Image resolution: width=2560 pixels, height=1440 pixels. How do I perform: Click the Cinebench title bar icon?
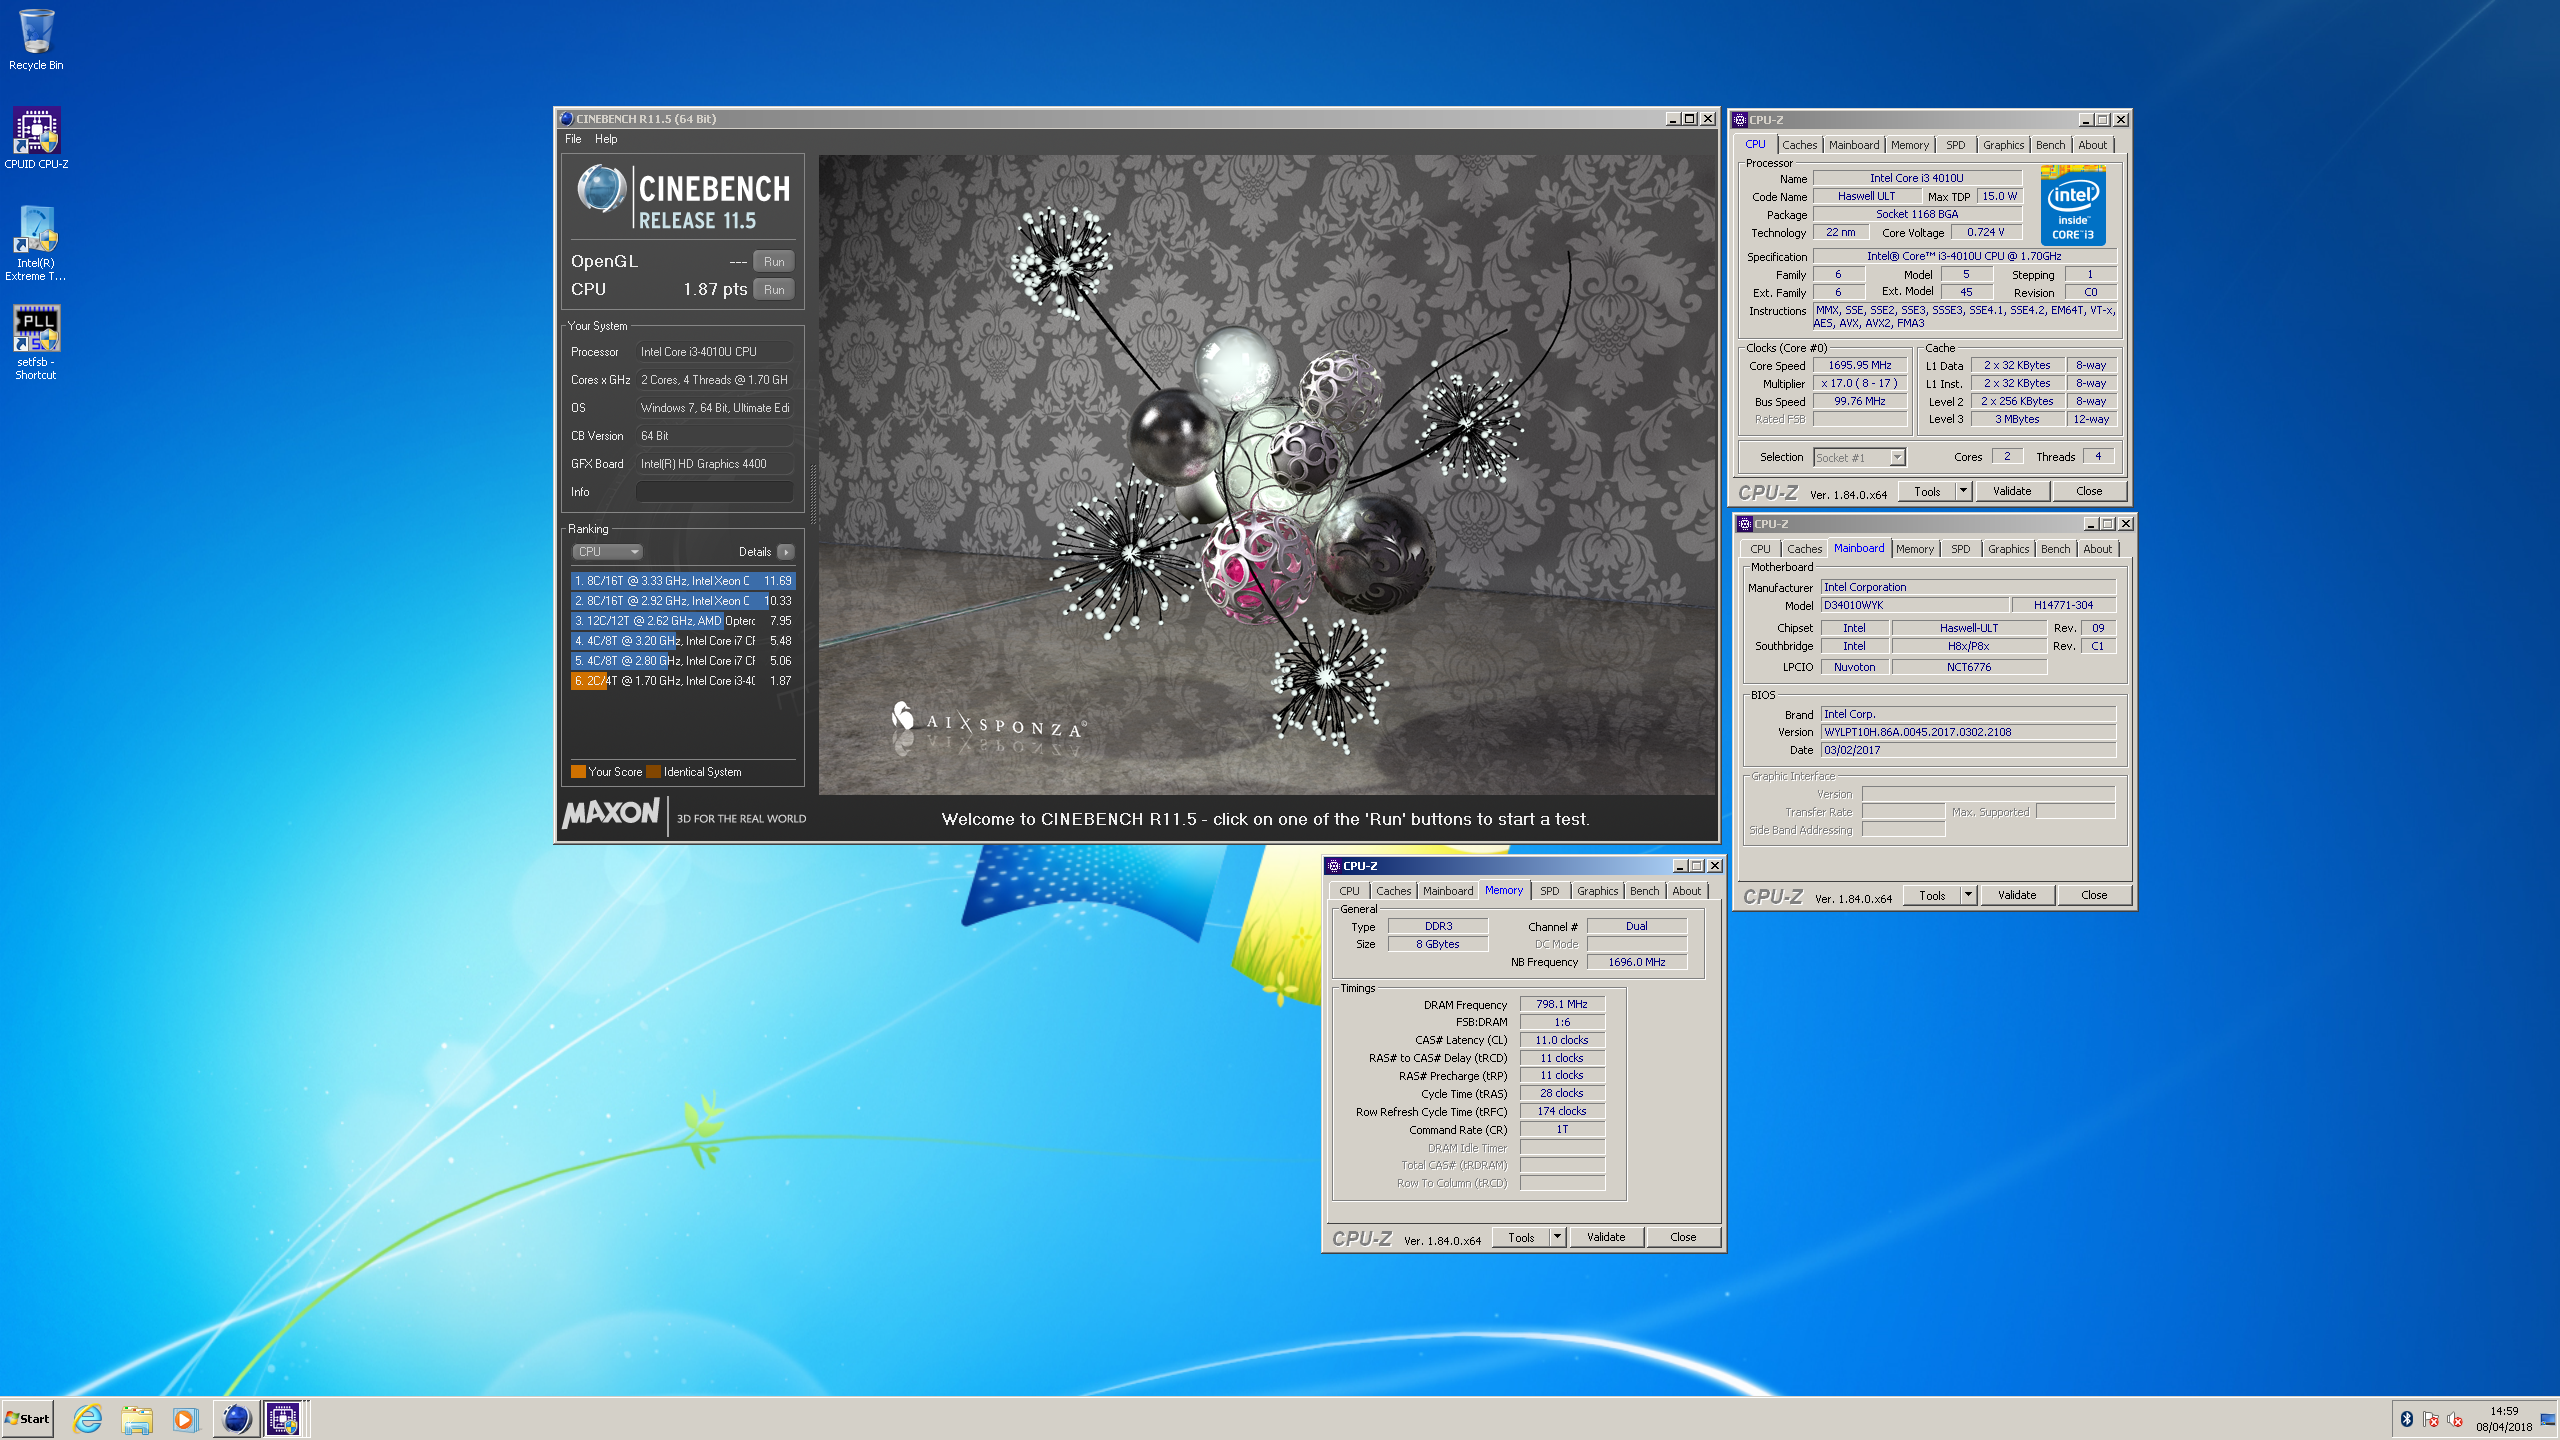click(x=567, y=119)
